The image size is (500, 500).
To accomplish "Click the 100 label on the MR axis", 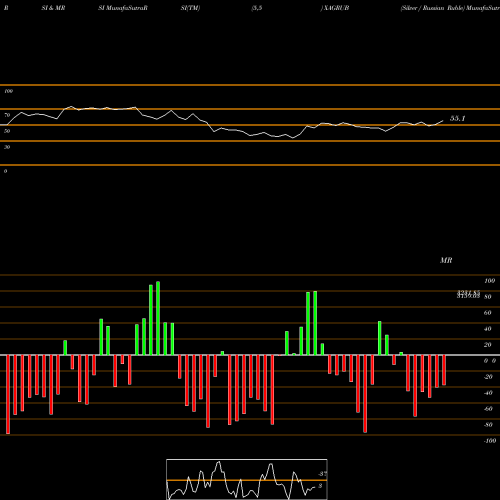I will (490, 281).
